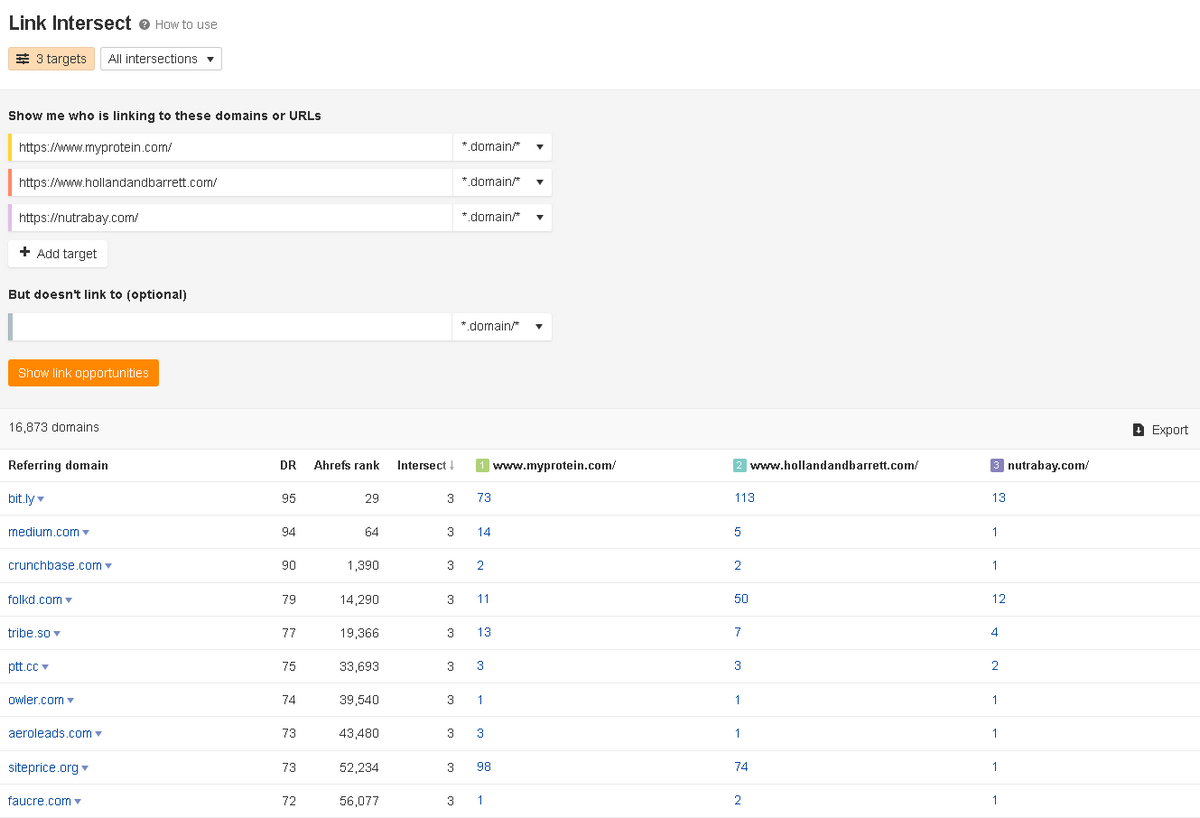The height and width of the screenshot is (818, 1200).
Task: Click medium.com's 5 links to hollandandbarrett
Action: tap(738, 532)
